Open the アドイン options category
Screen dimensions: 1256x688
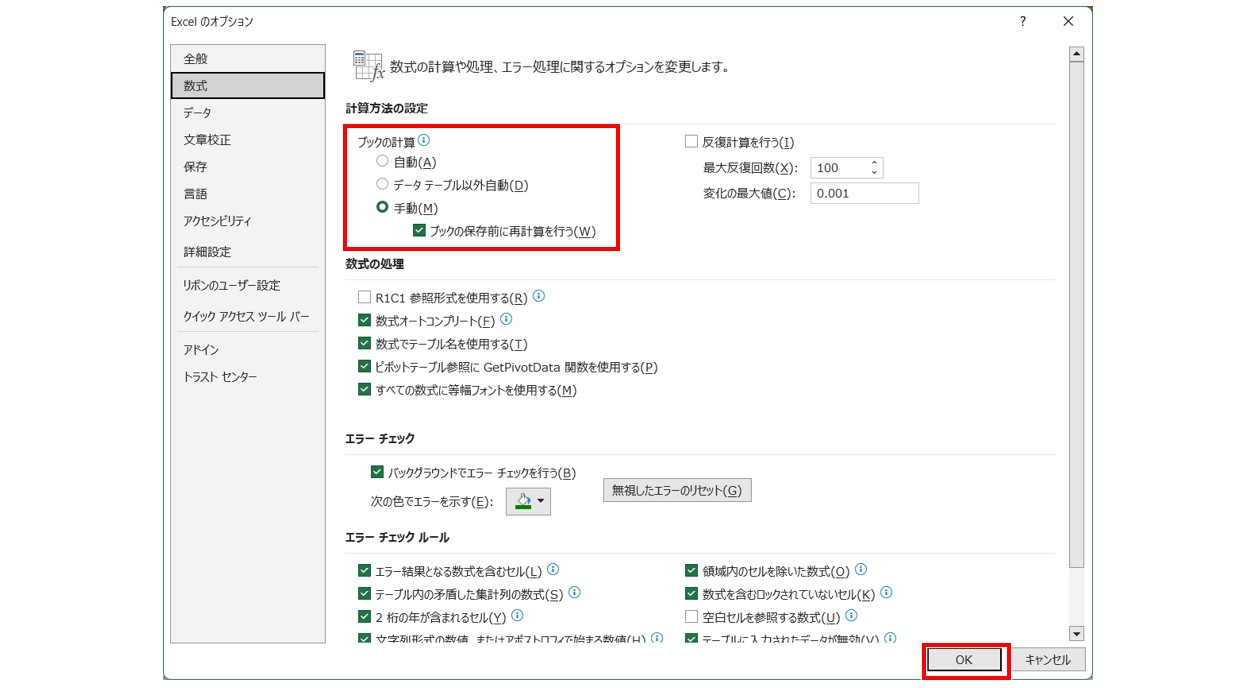tap(248, 350)
